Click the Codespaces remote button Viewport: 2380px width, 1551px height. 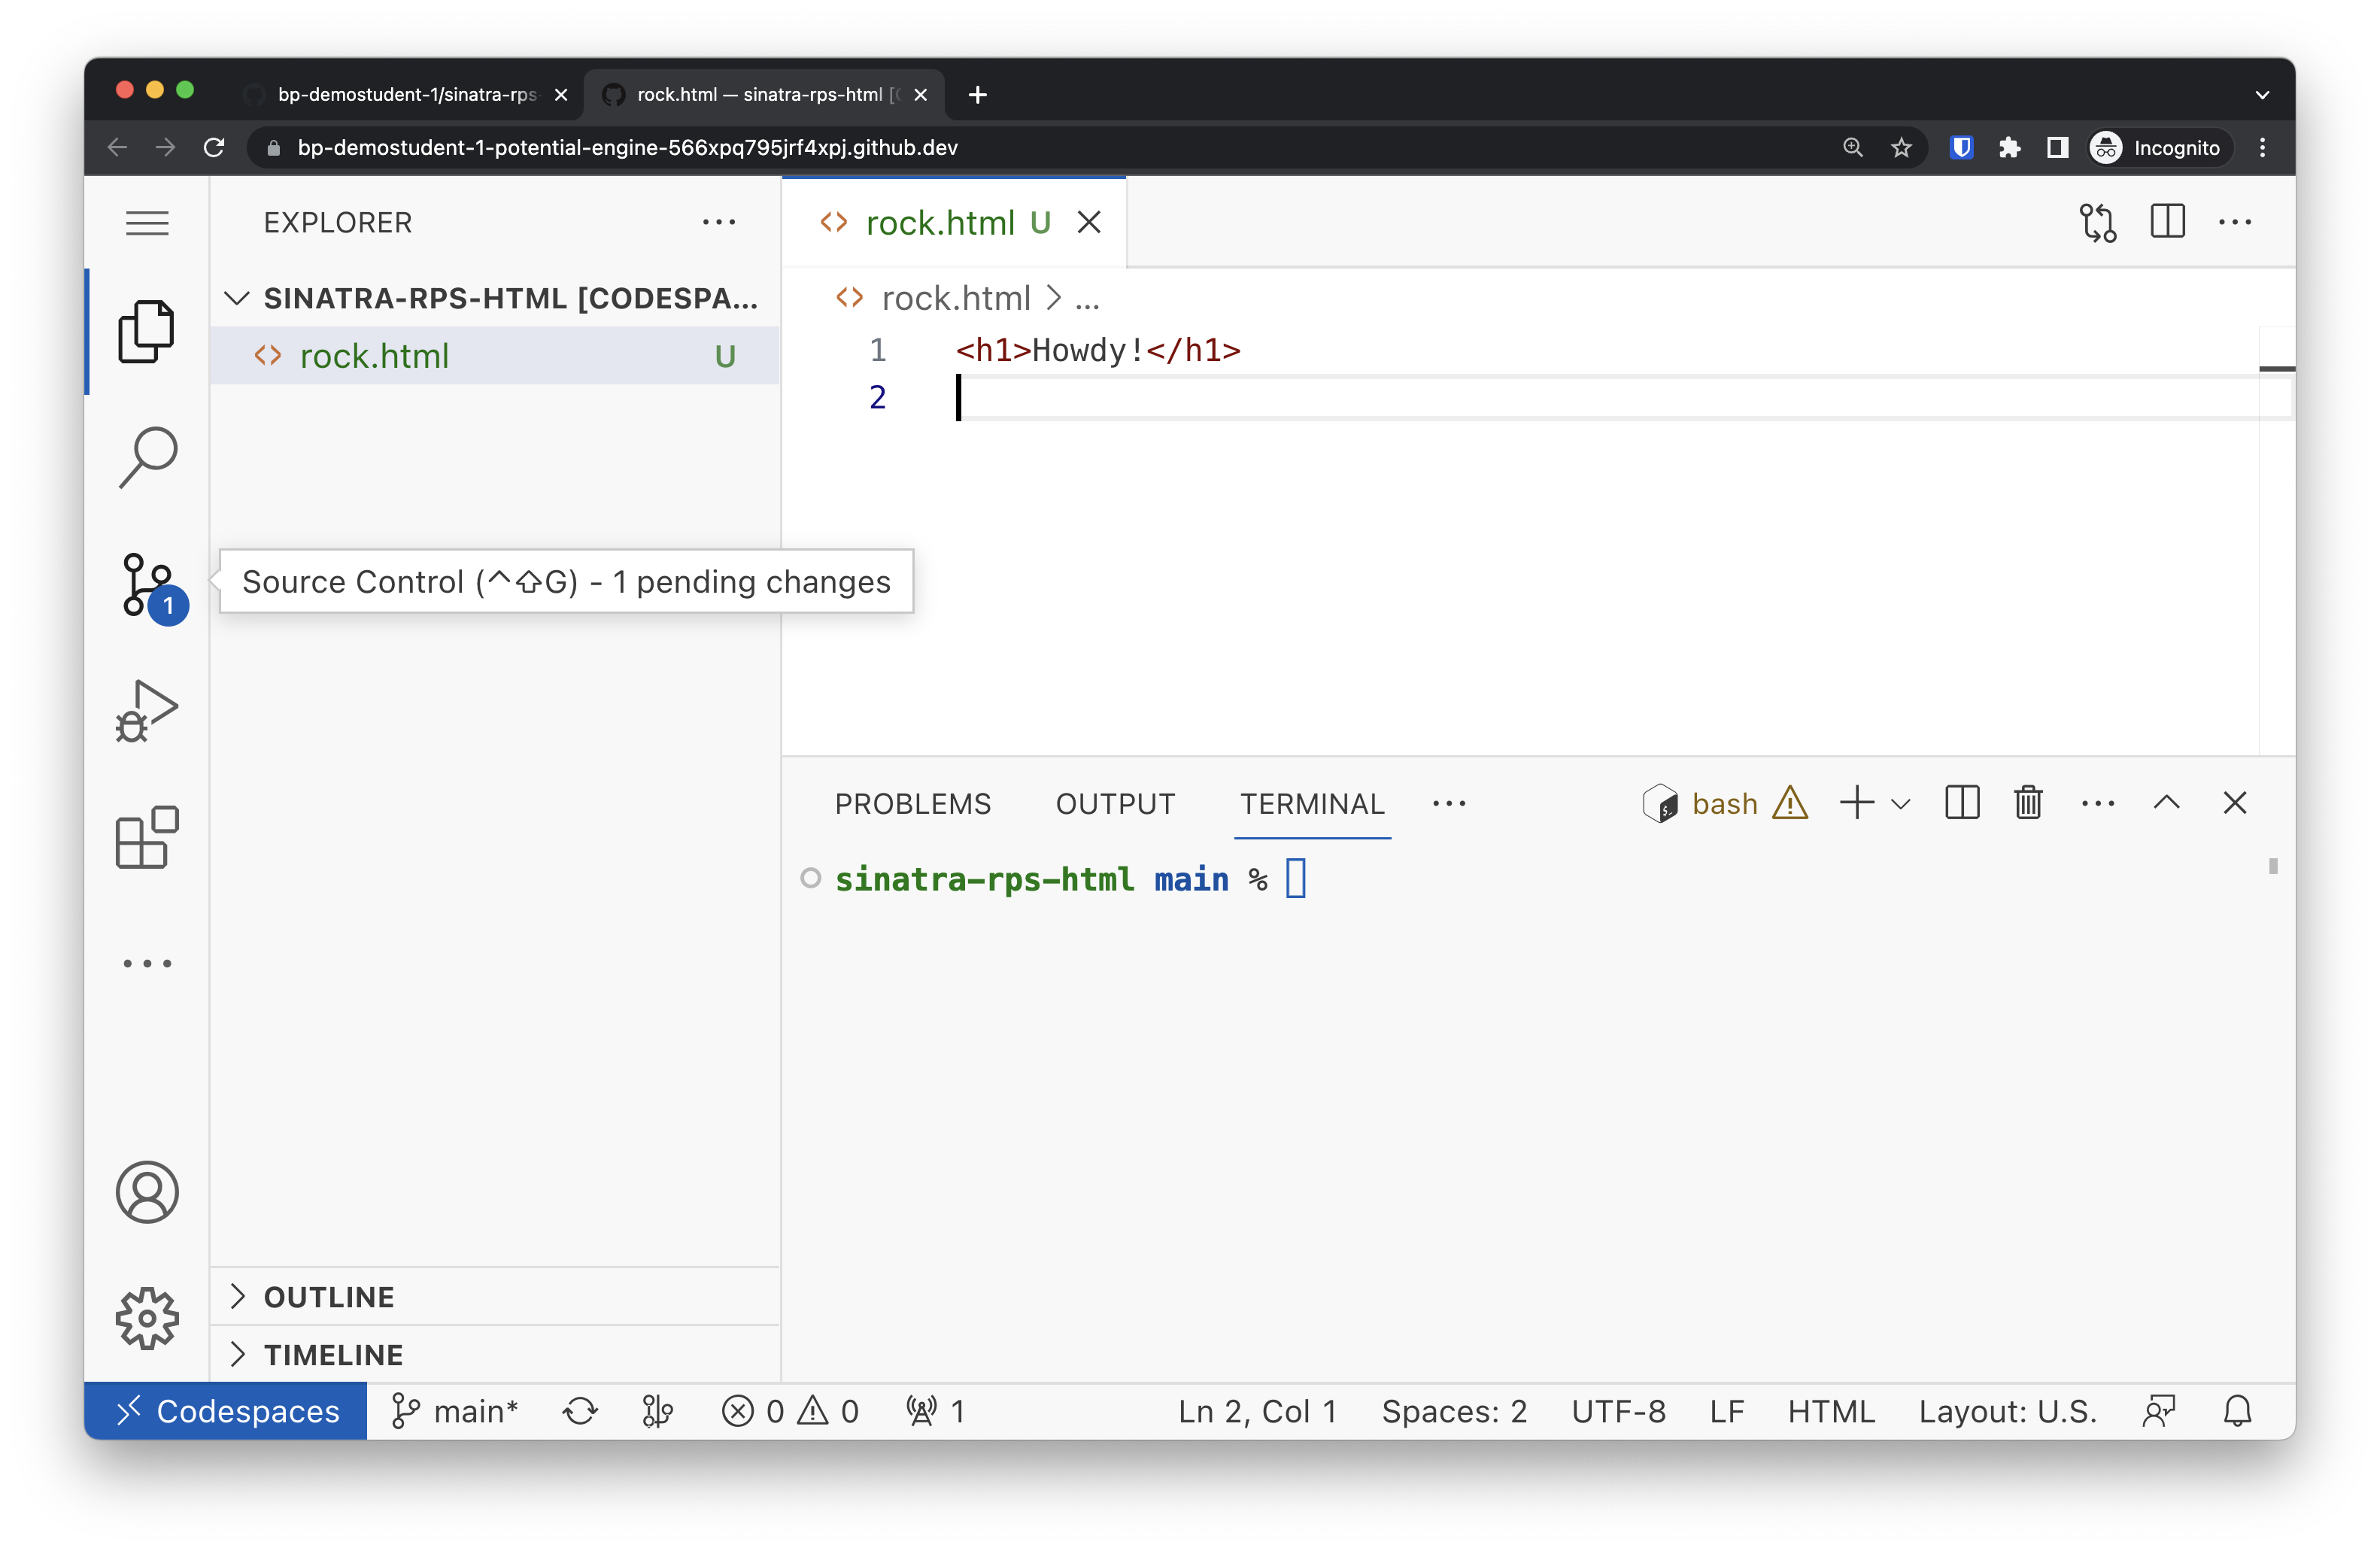[x=226, y=1411]
